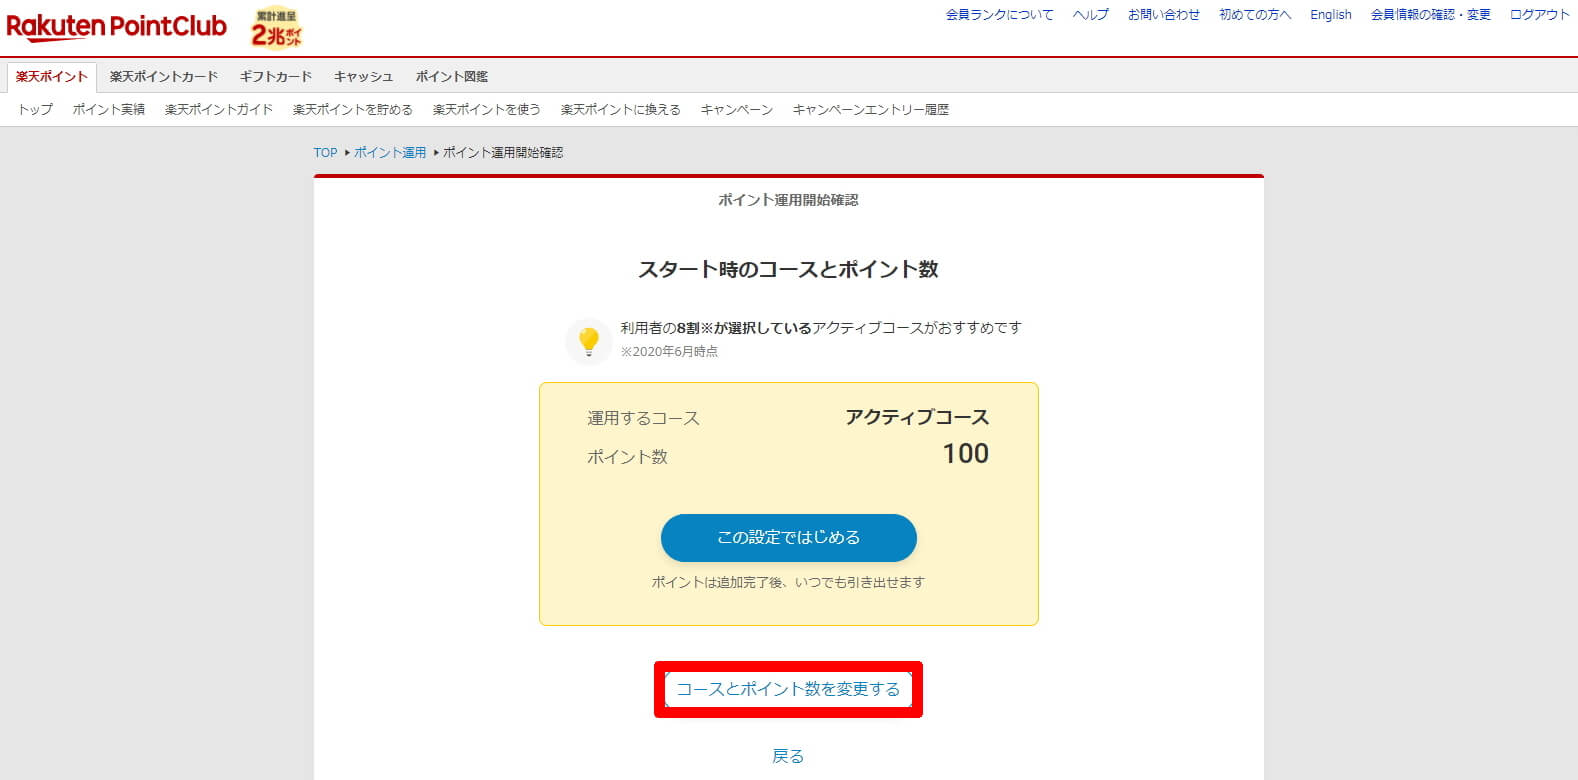The width and height of the screenshot is (1578, 780).
Task: Select the 楽天ポイント tab
Action: tap(52, 77)
